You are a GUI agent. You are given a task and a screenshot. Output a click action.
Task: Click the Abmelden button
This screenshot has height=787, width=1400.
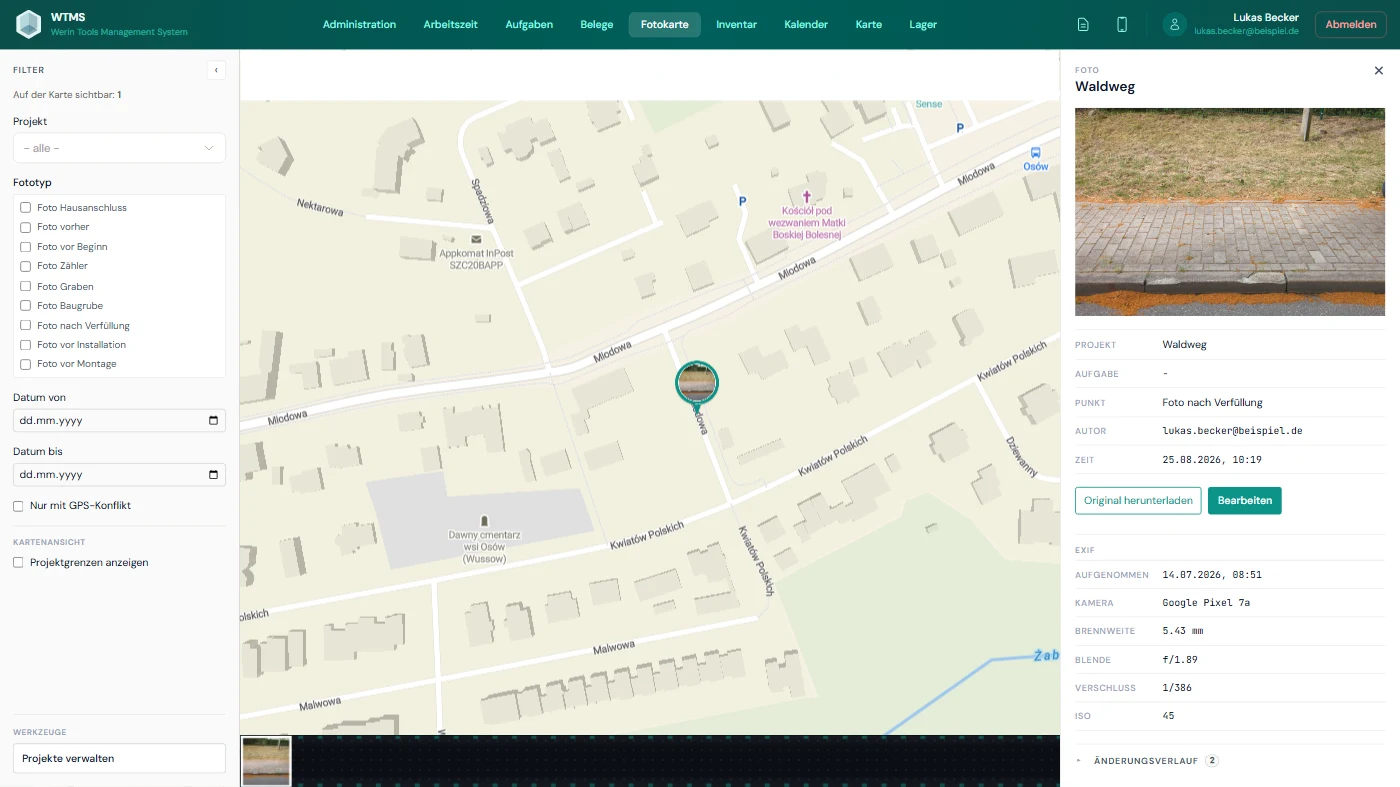[x=1350, y=25]
